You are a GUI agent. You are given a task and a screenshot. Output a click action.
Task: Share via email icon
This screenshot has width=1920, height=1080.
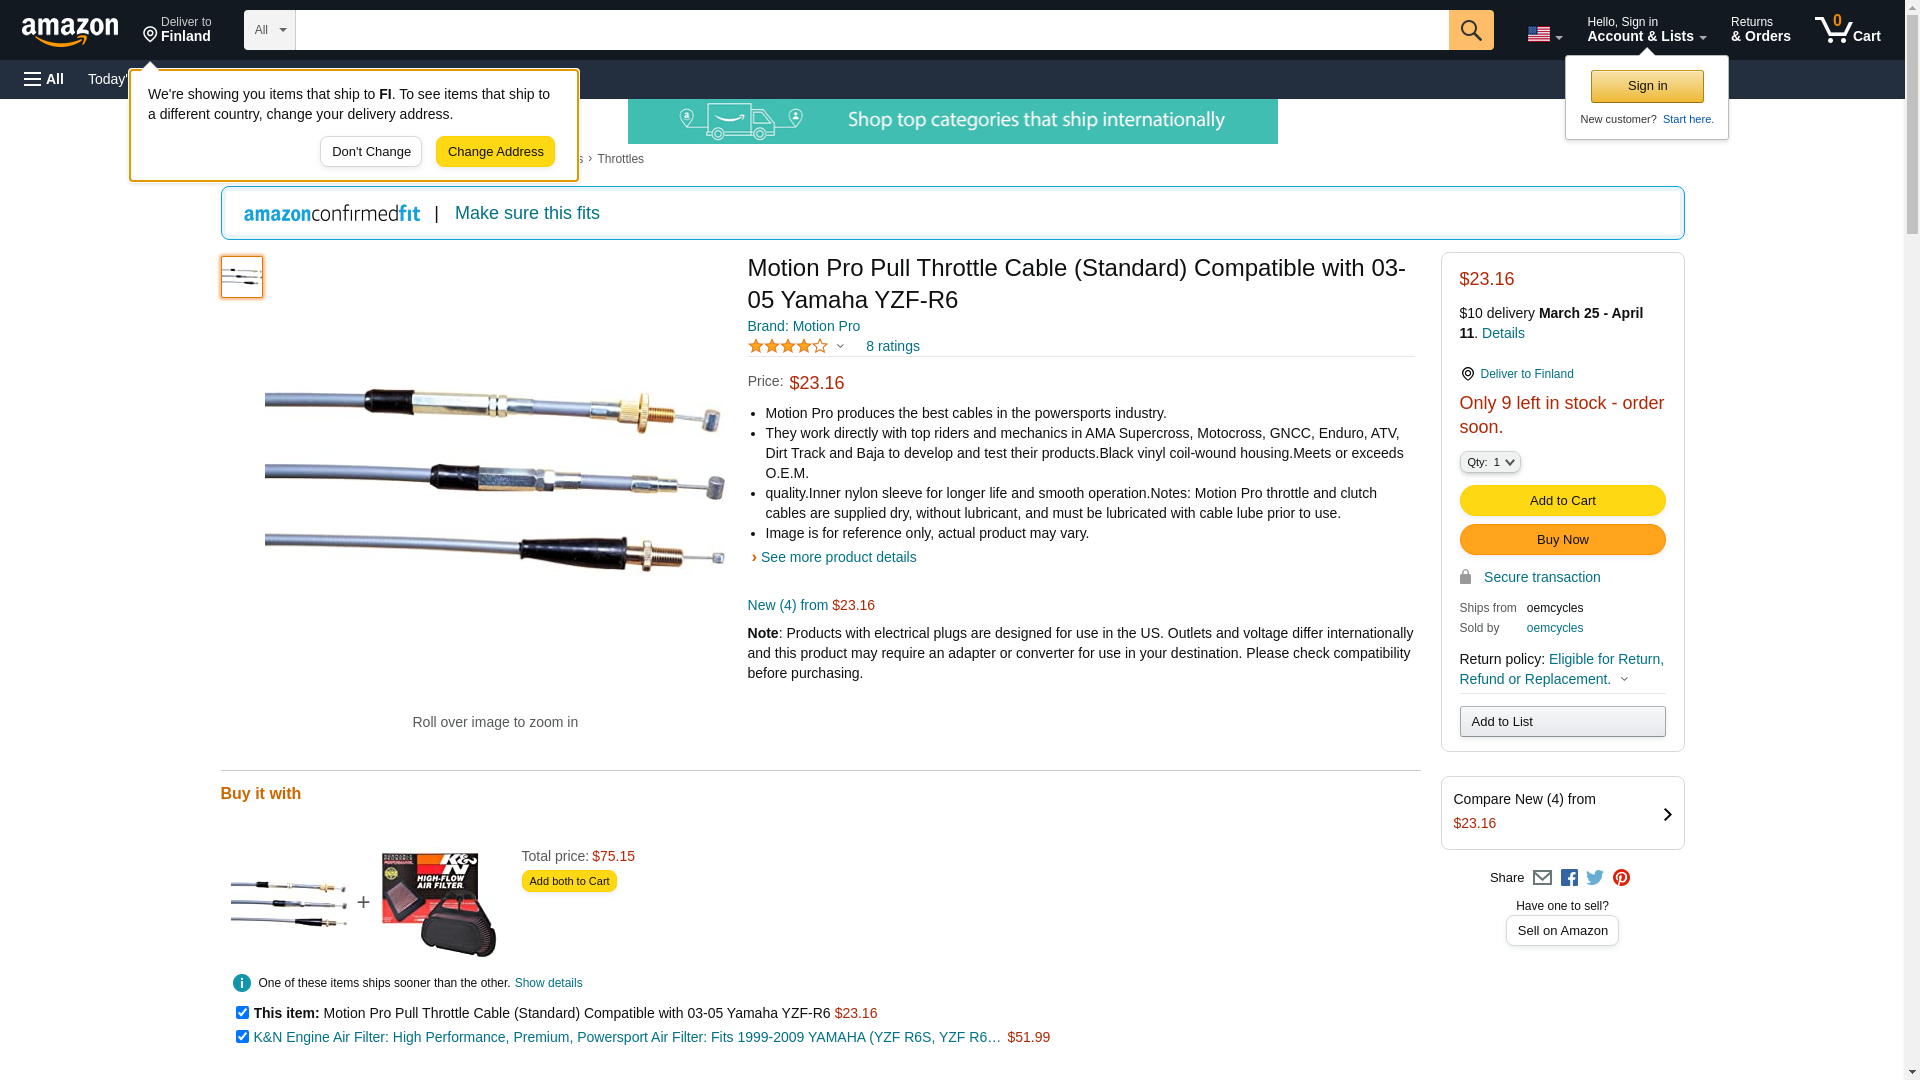pyautogui.click(x=1542, y=878)
